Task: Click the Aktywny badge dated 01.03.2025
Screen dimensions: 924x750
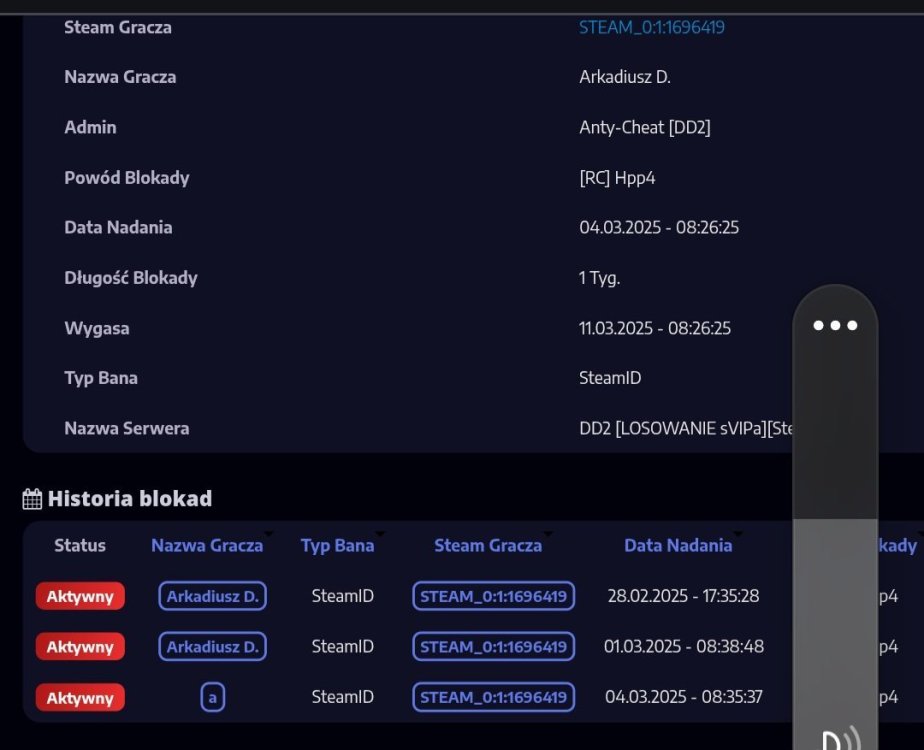Action: tap(80, 646)
